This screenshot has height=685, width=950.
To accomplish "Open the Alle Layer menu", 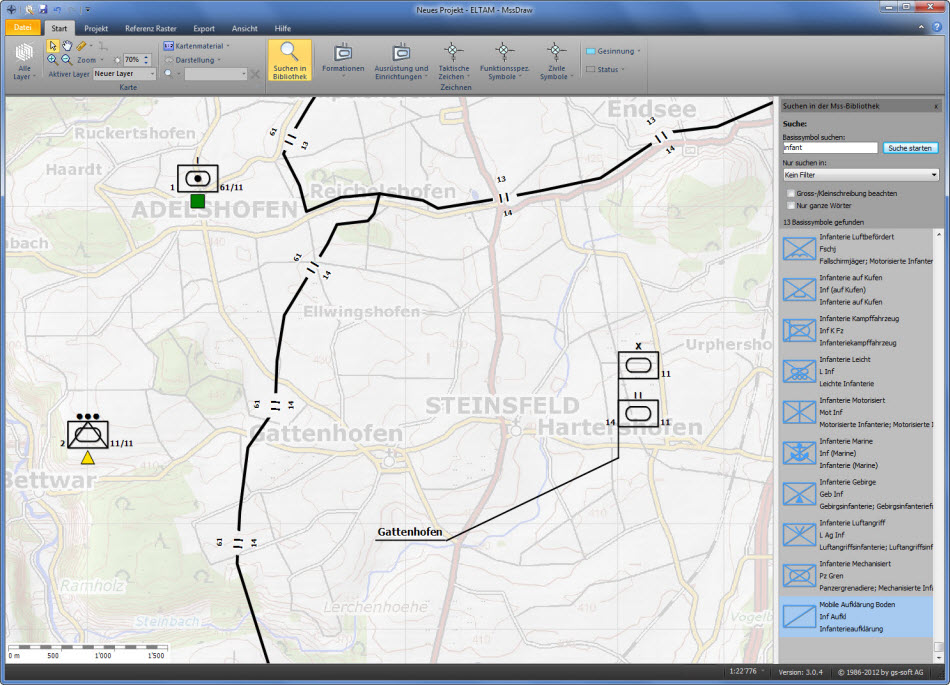I will pos(23,62).
